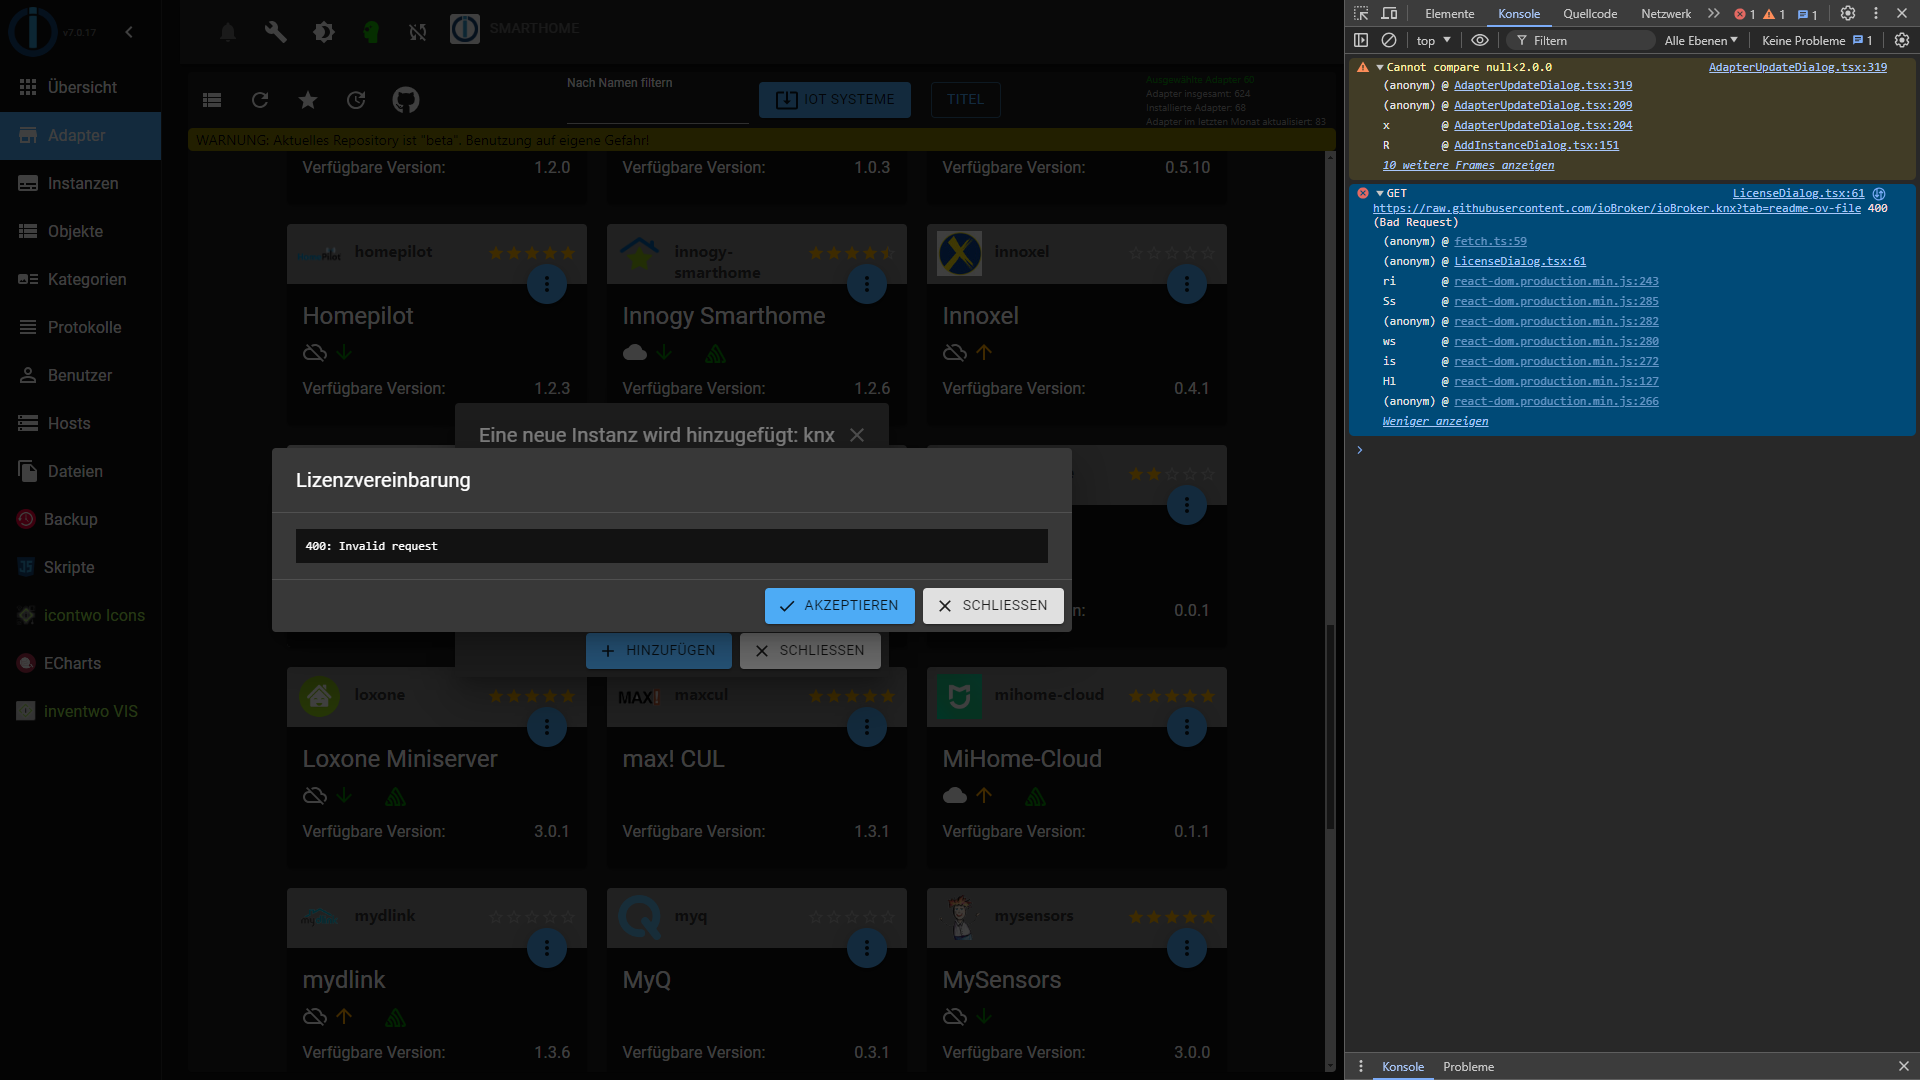Click 'Weniger anzeigen' link in console
The height and width of the screenshot is (1080, 1920).
(x=1435, y=422)
